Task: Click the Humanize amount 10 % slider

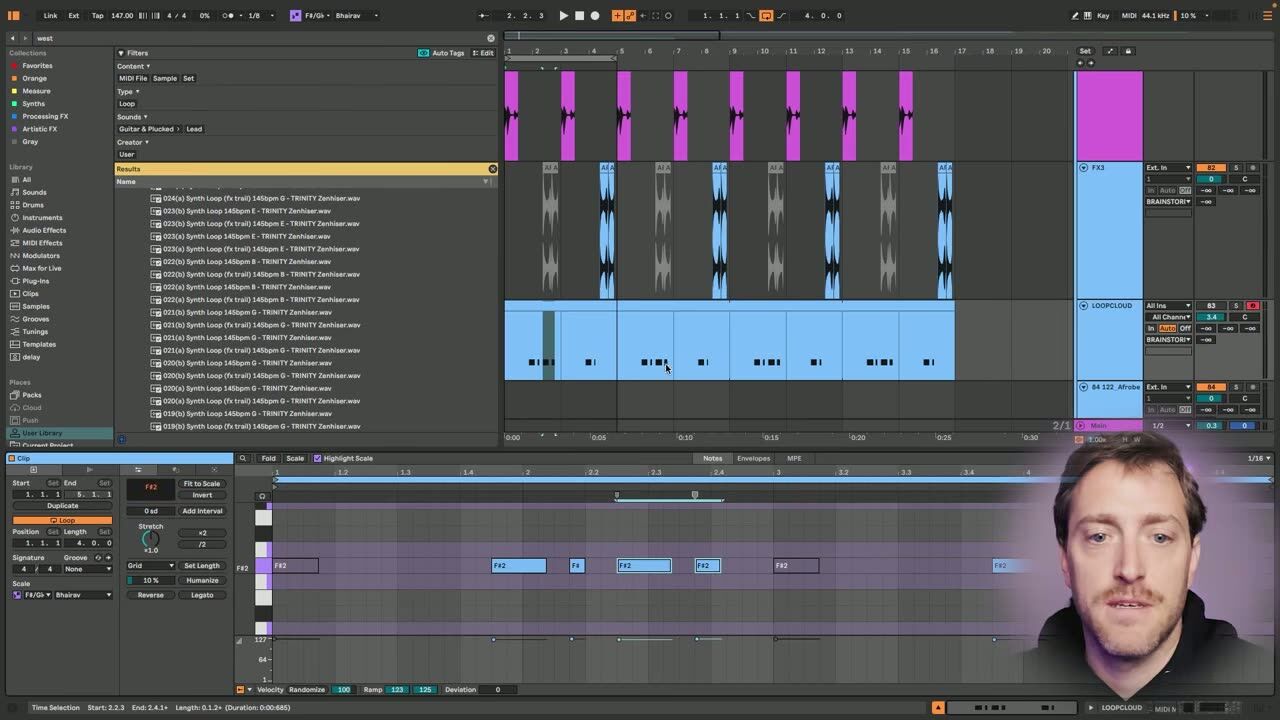Action: click(151, 580)
